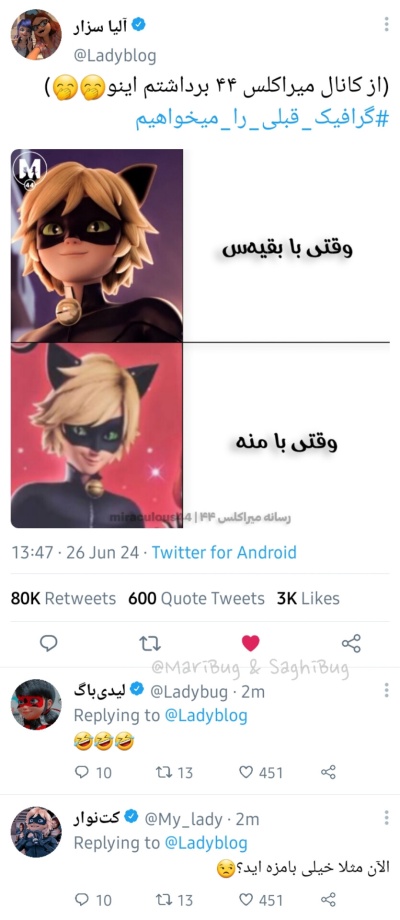This screenshot has width=400, height=920.
Task: Retweet the @My_lady reply
Action: click(x=174, y=899)
